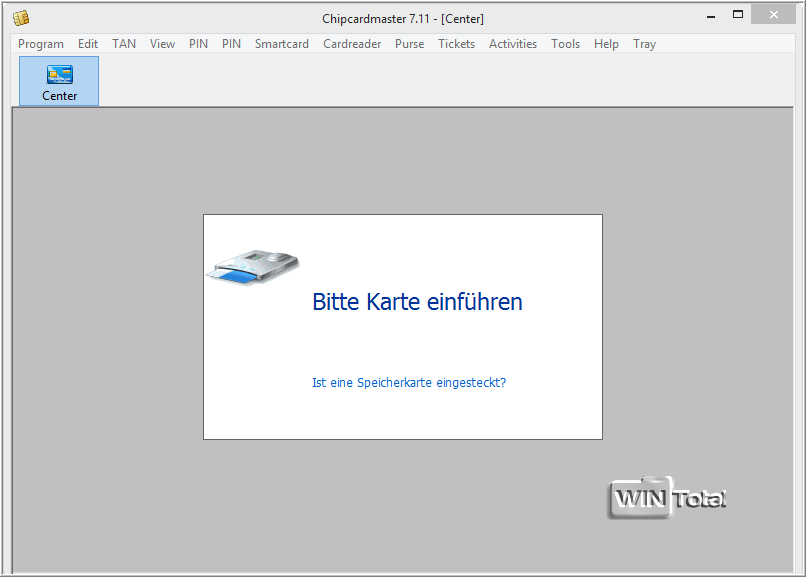Screen dimensions: 806x577
Task: Expand the Tools menu
Action: (565, 44)
